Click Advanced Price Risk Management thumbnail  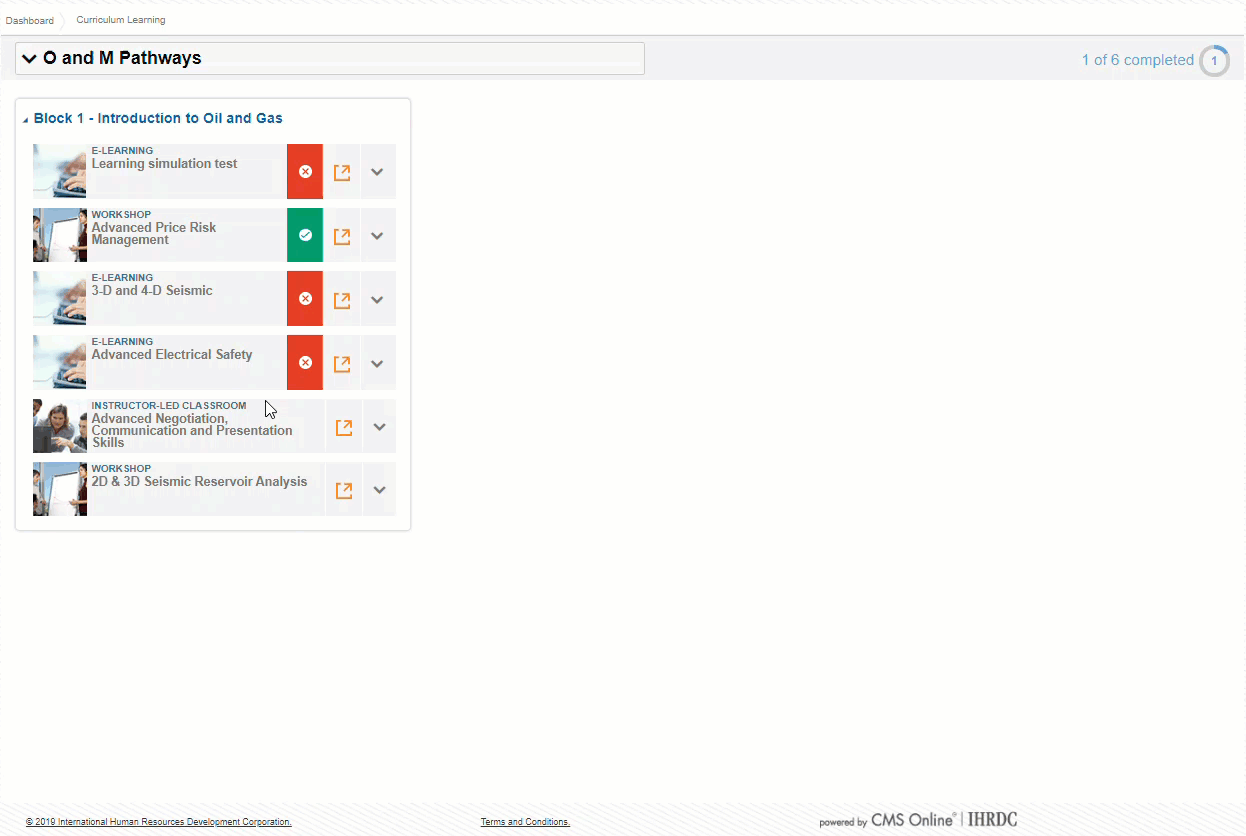point(60,235)
